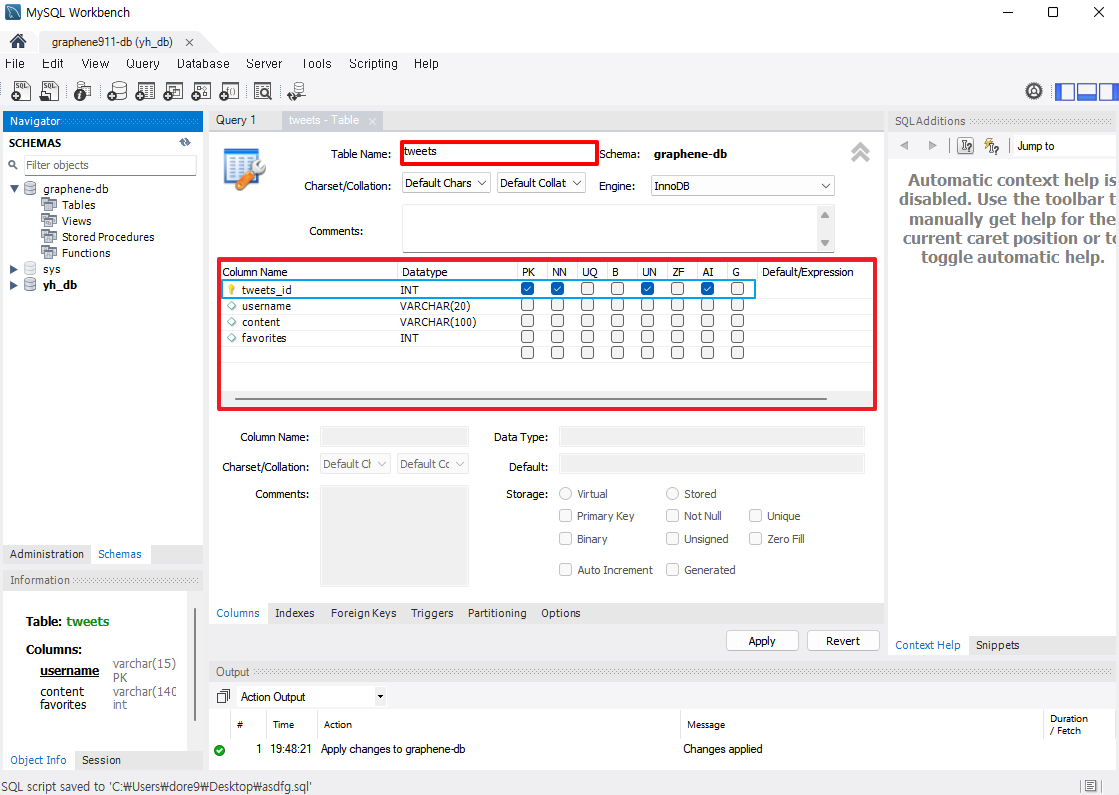Image resolution: width=1119 pixels, height=795 pixels.
Task: Click the Revert button
Action: click(843, 641)
